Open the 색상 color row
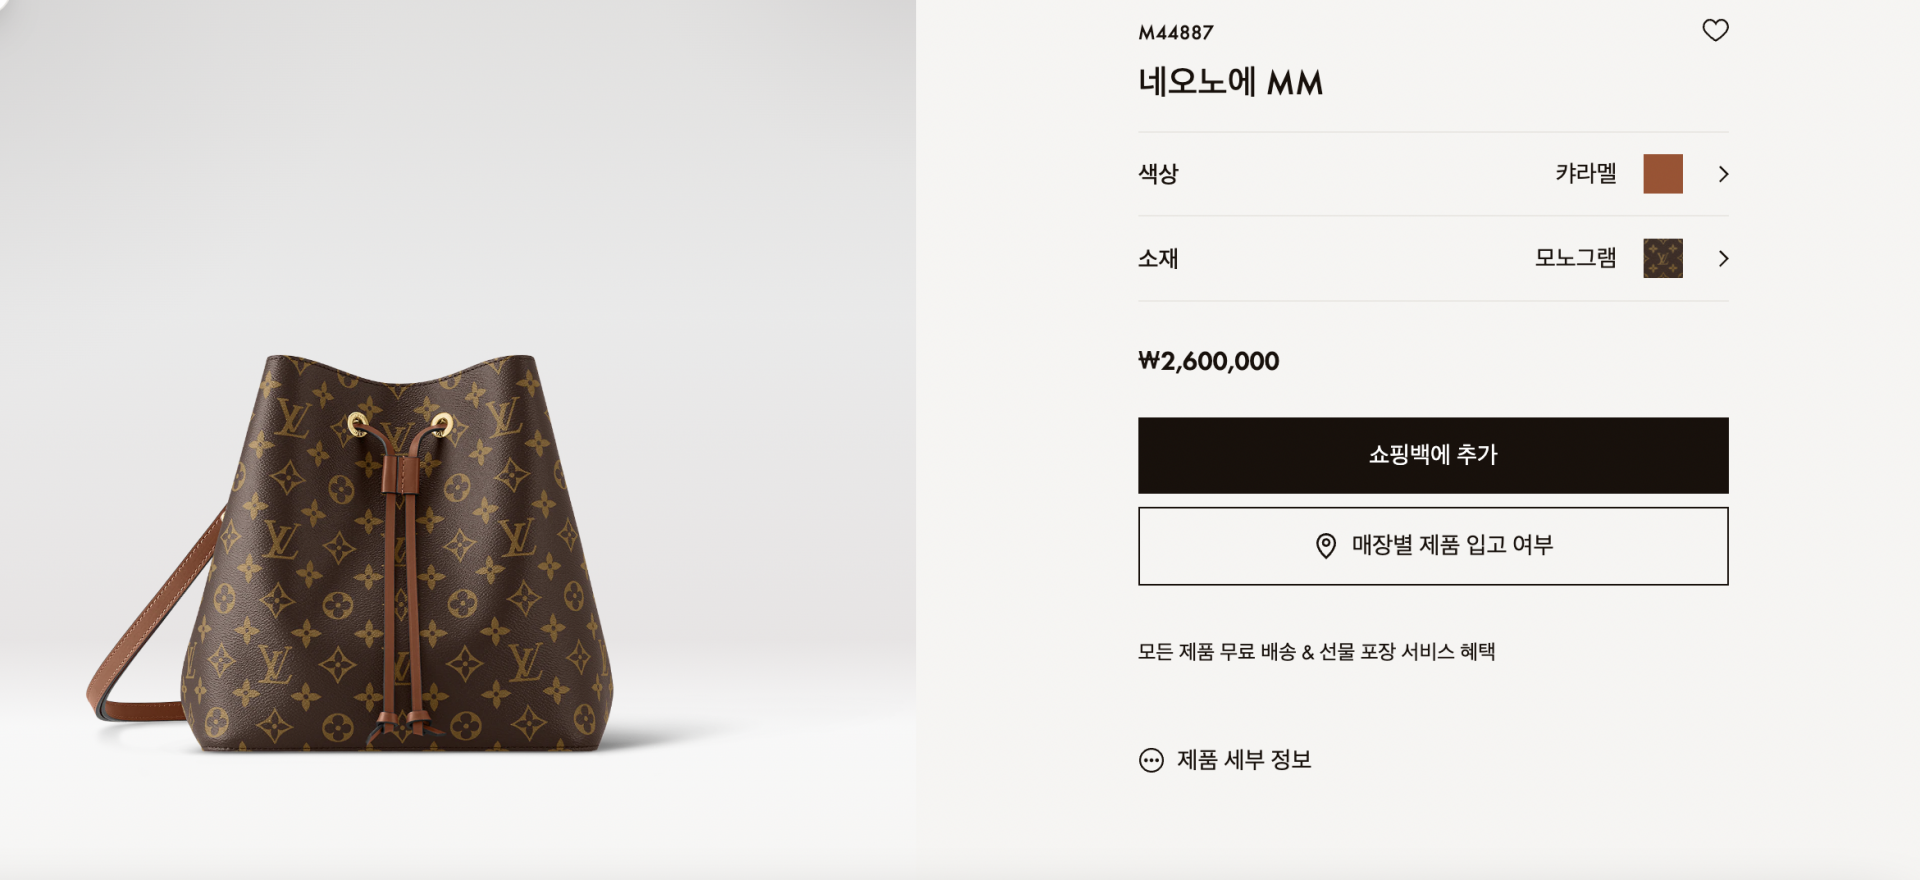This screenshot has width=1920, height=880. 1433,174
